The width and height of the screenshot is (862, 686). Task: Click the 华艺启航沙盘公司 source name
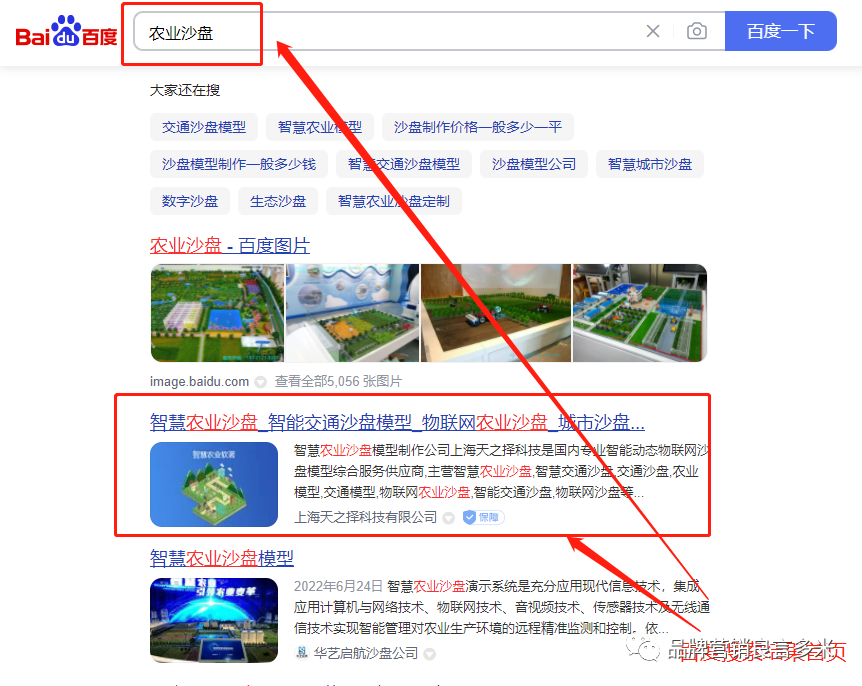click(366, 653)
